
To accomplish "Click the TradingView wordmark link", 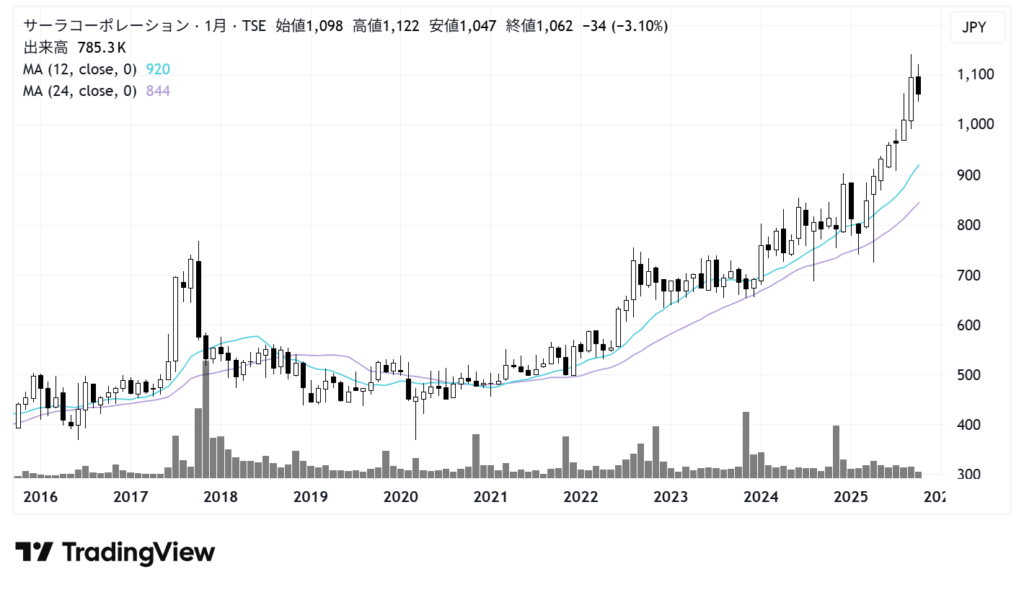I will [138, 552].
